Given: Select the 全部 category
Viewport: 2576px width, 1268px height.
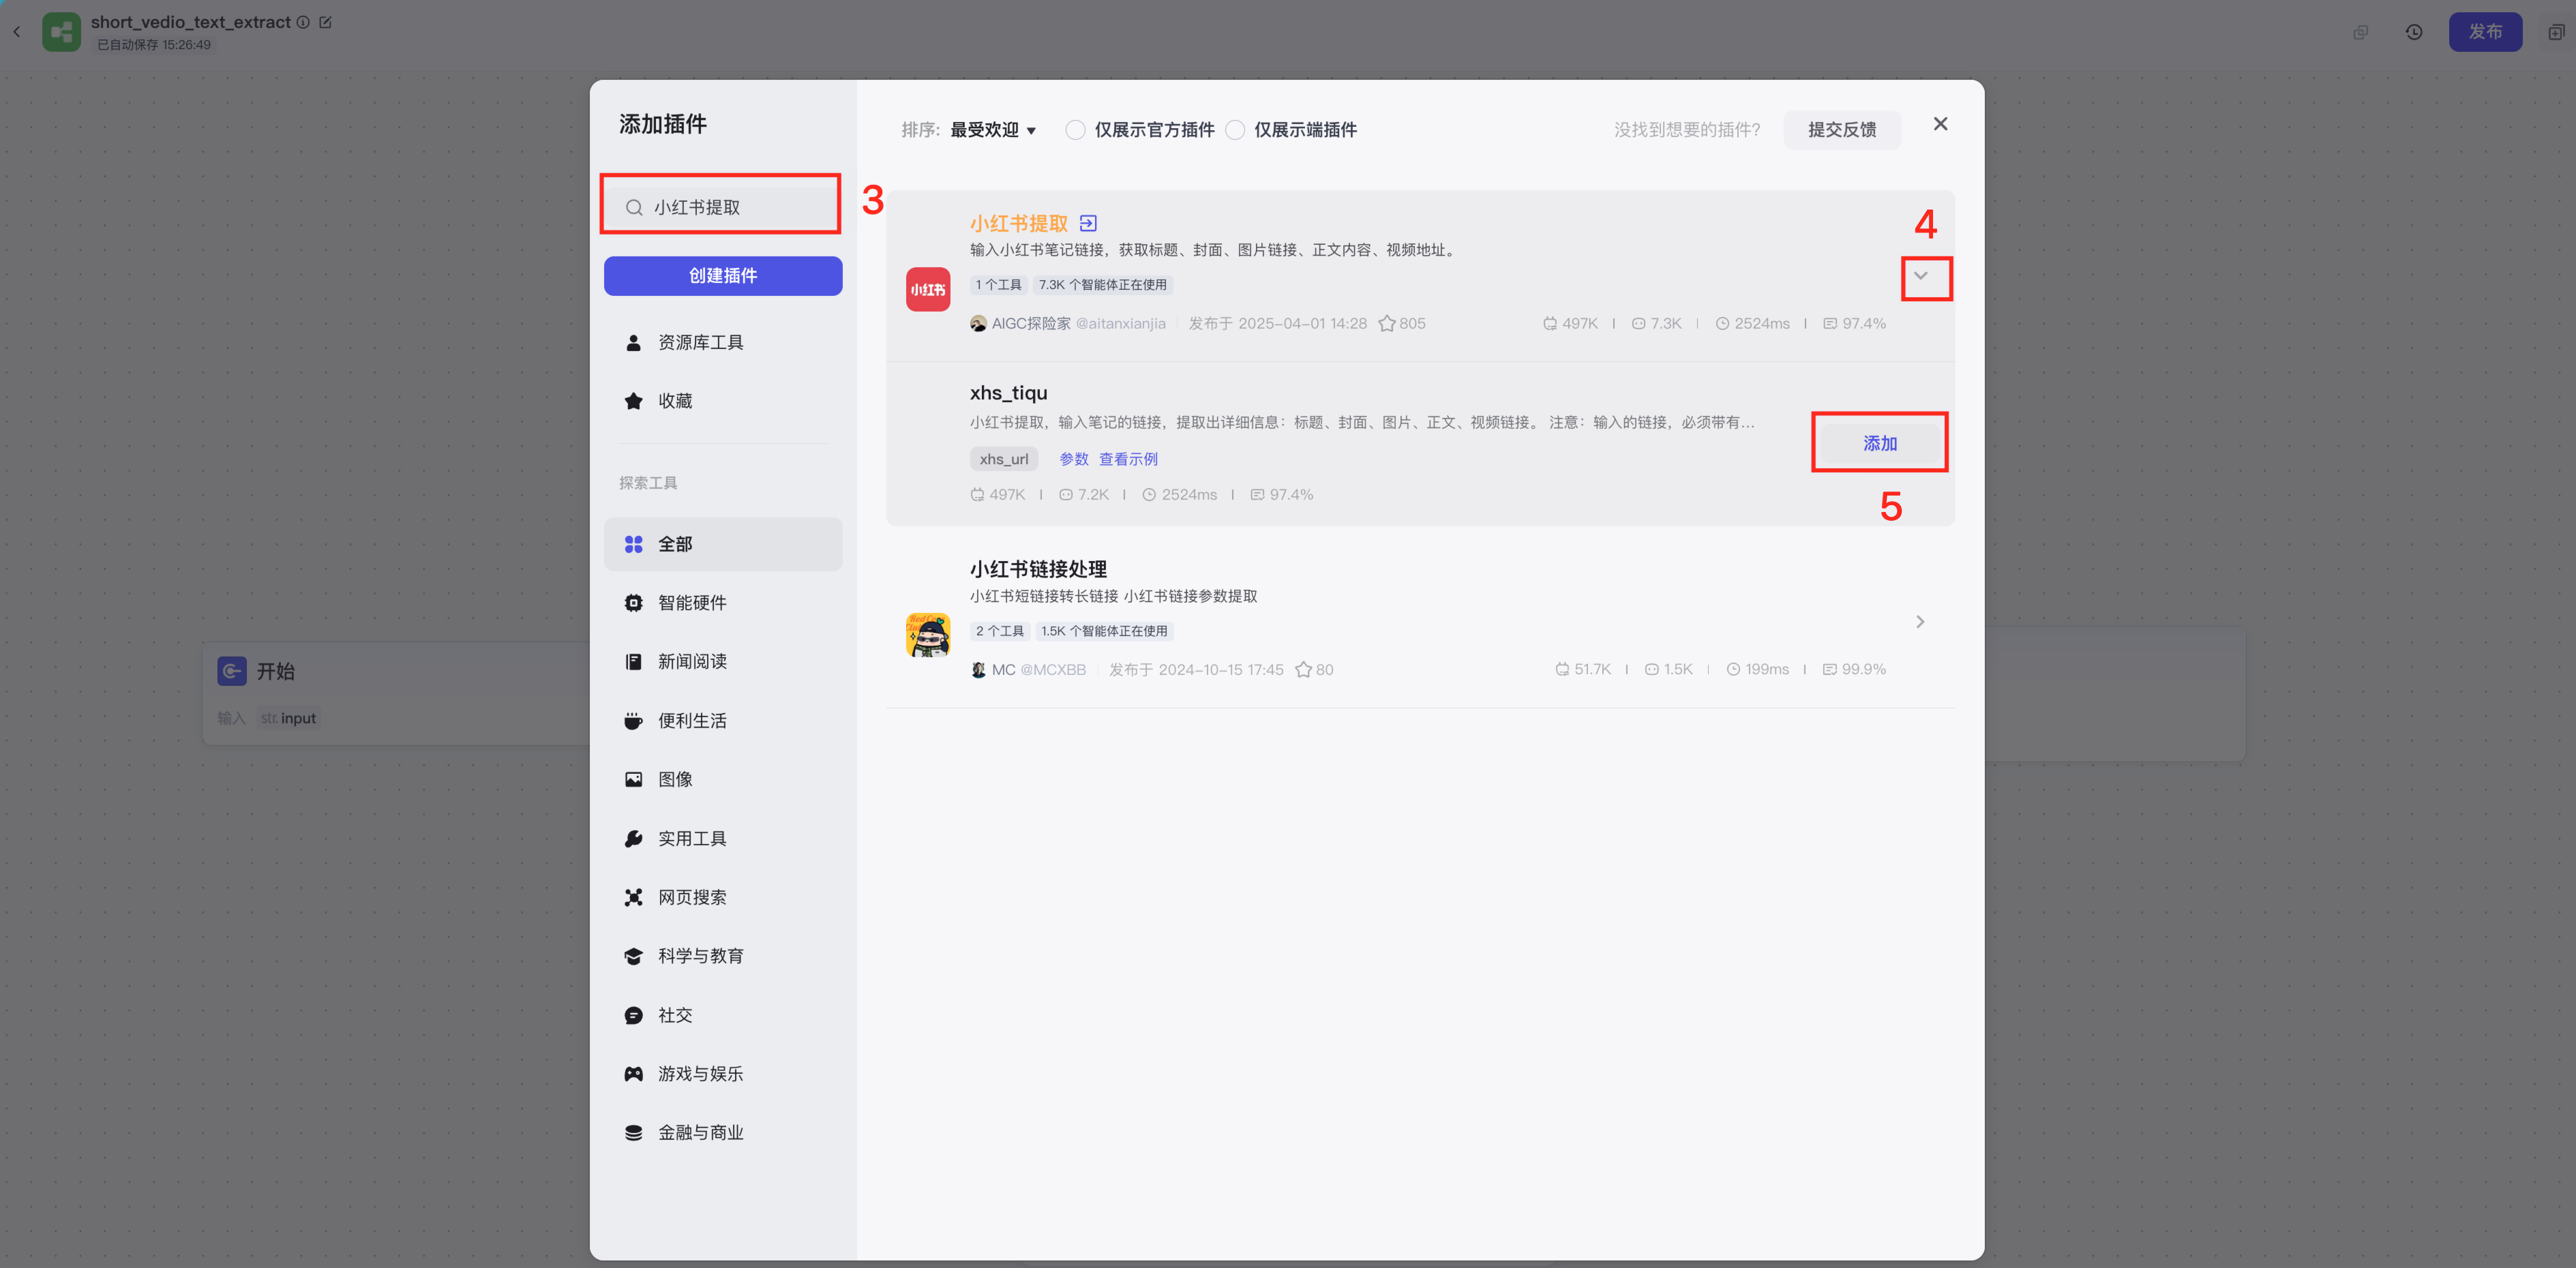Looking at the screenshot, I should coord(723,544).
